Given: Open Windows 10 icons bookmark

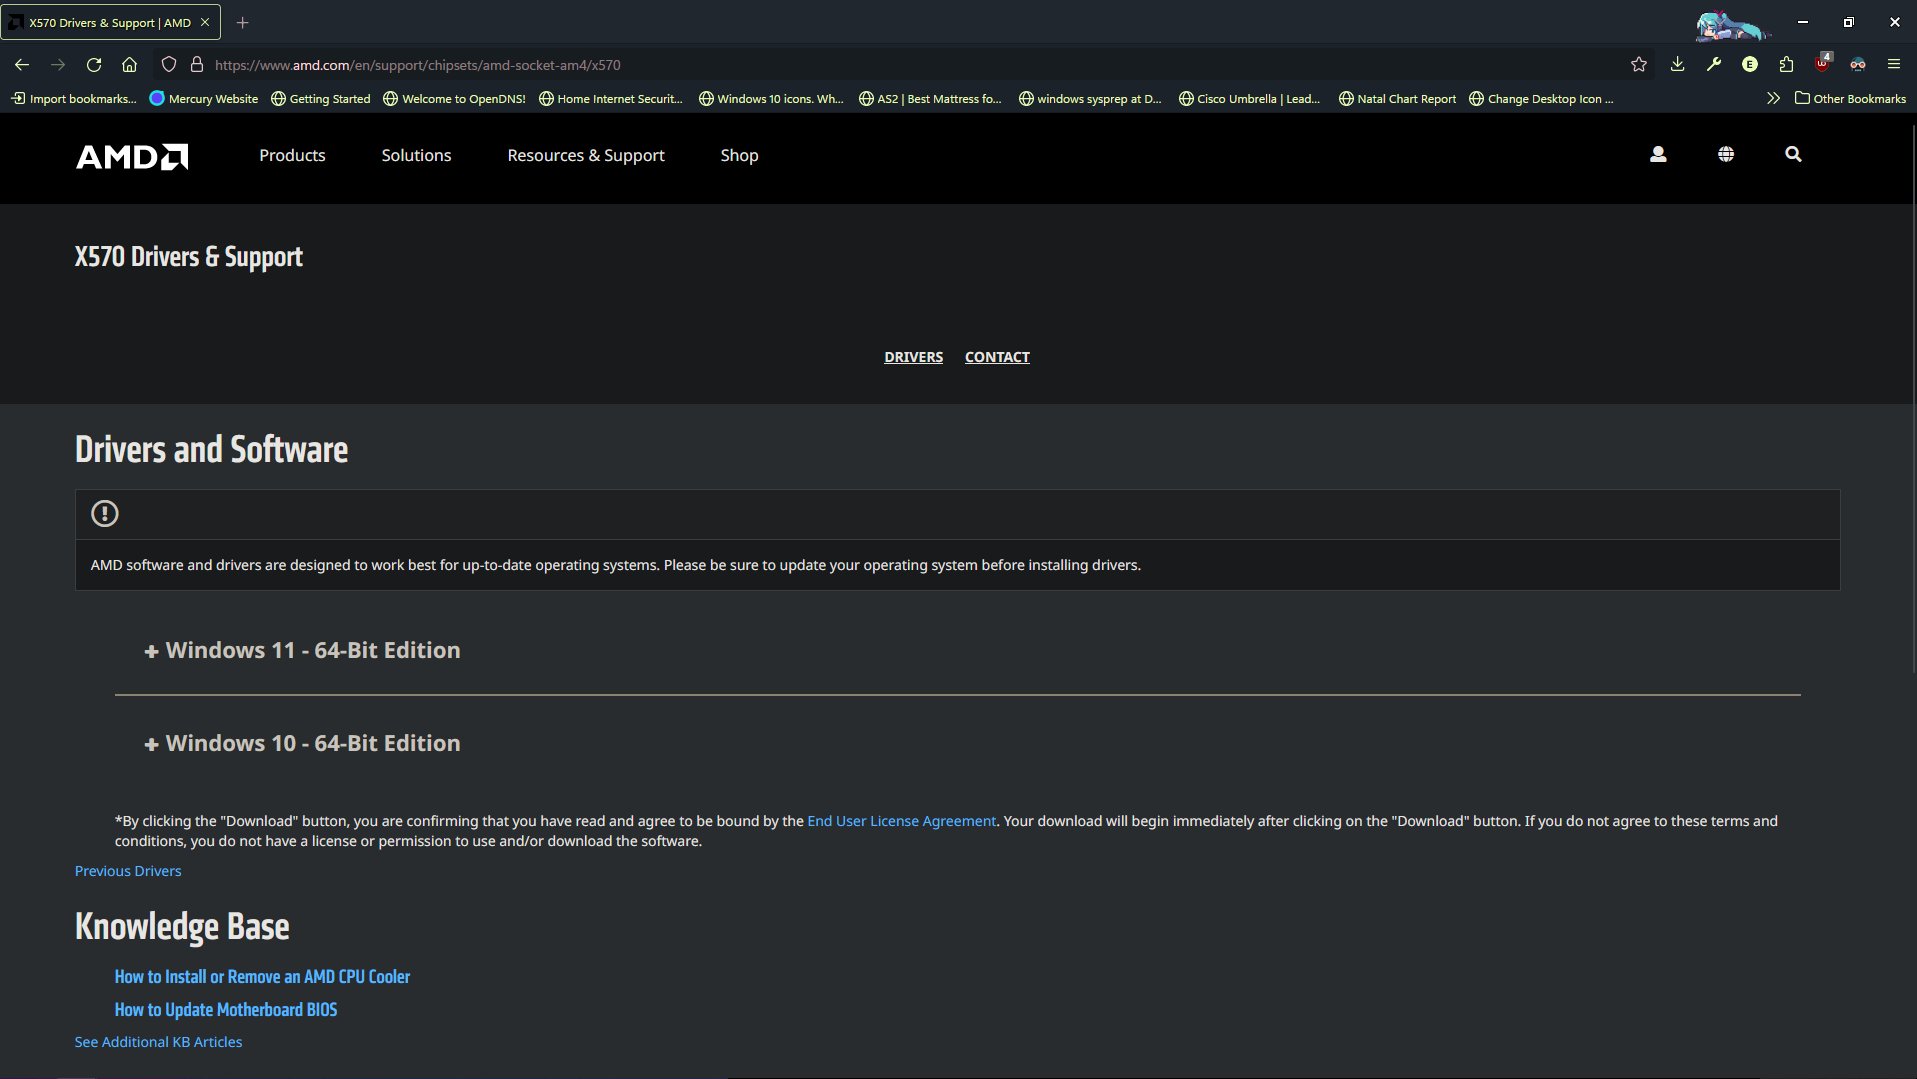Looking at the screenshot, I should point(771,98).
